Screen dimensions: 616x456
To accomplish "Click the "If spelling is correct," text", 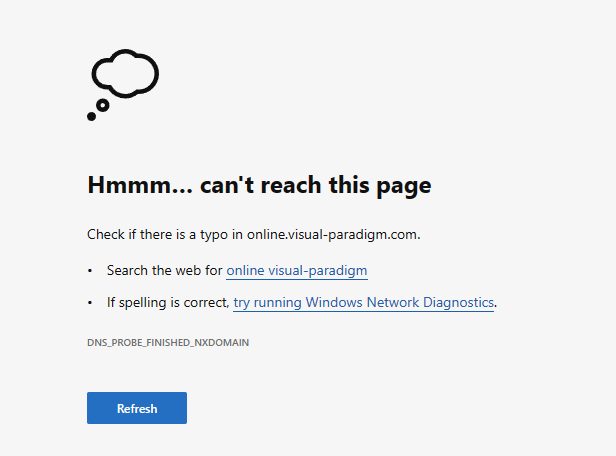I will 168,302.
